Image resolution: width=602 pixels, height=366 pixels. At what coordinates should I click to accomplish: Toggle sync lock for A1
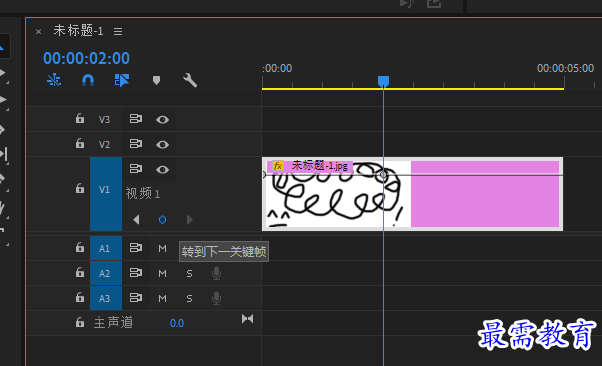click(x=136, y=248)
